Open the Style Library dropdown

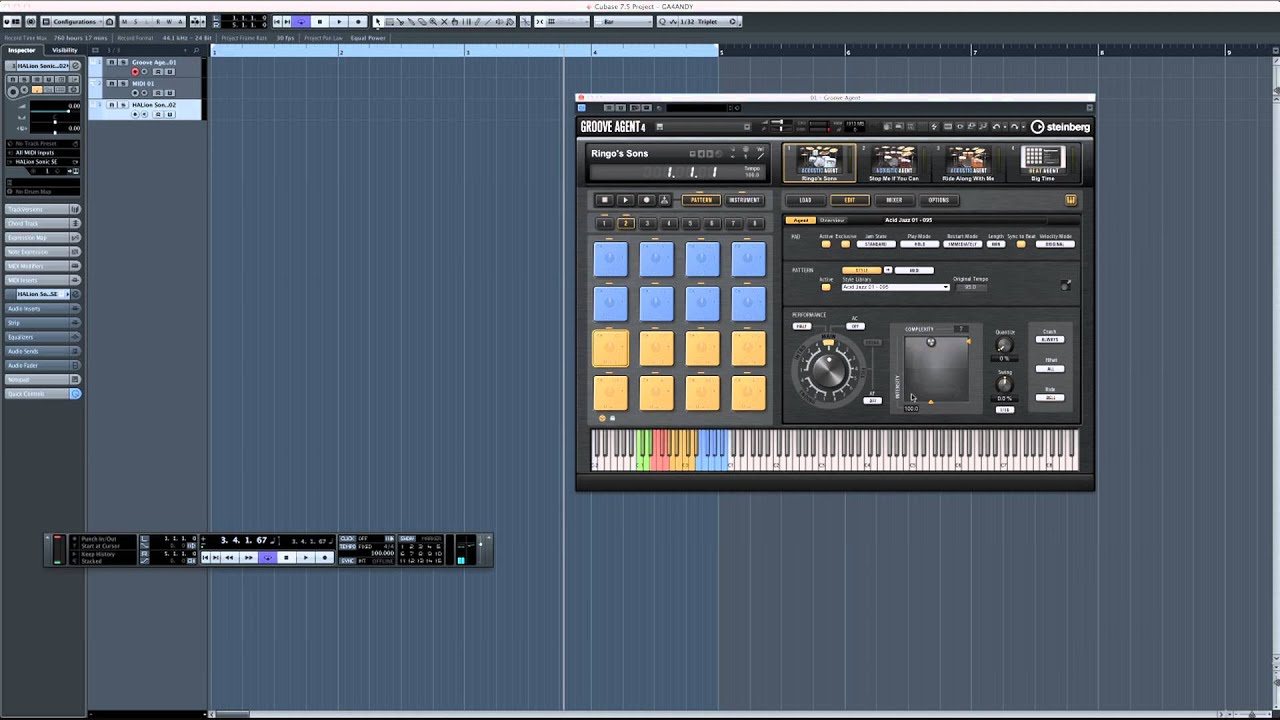[895, 287]
